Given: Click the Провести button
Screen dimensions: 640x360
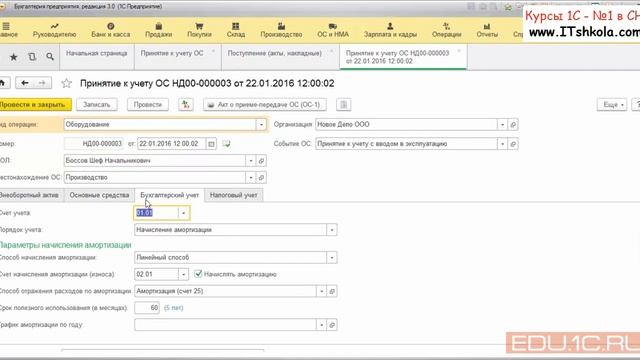Looking at the screenshot, I should tap(148, 104).
